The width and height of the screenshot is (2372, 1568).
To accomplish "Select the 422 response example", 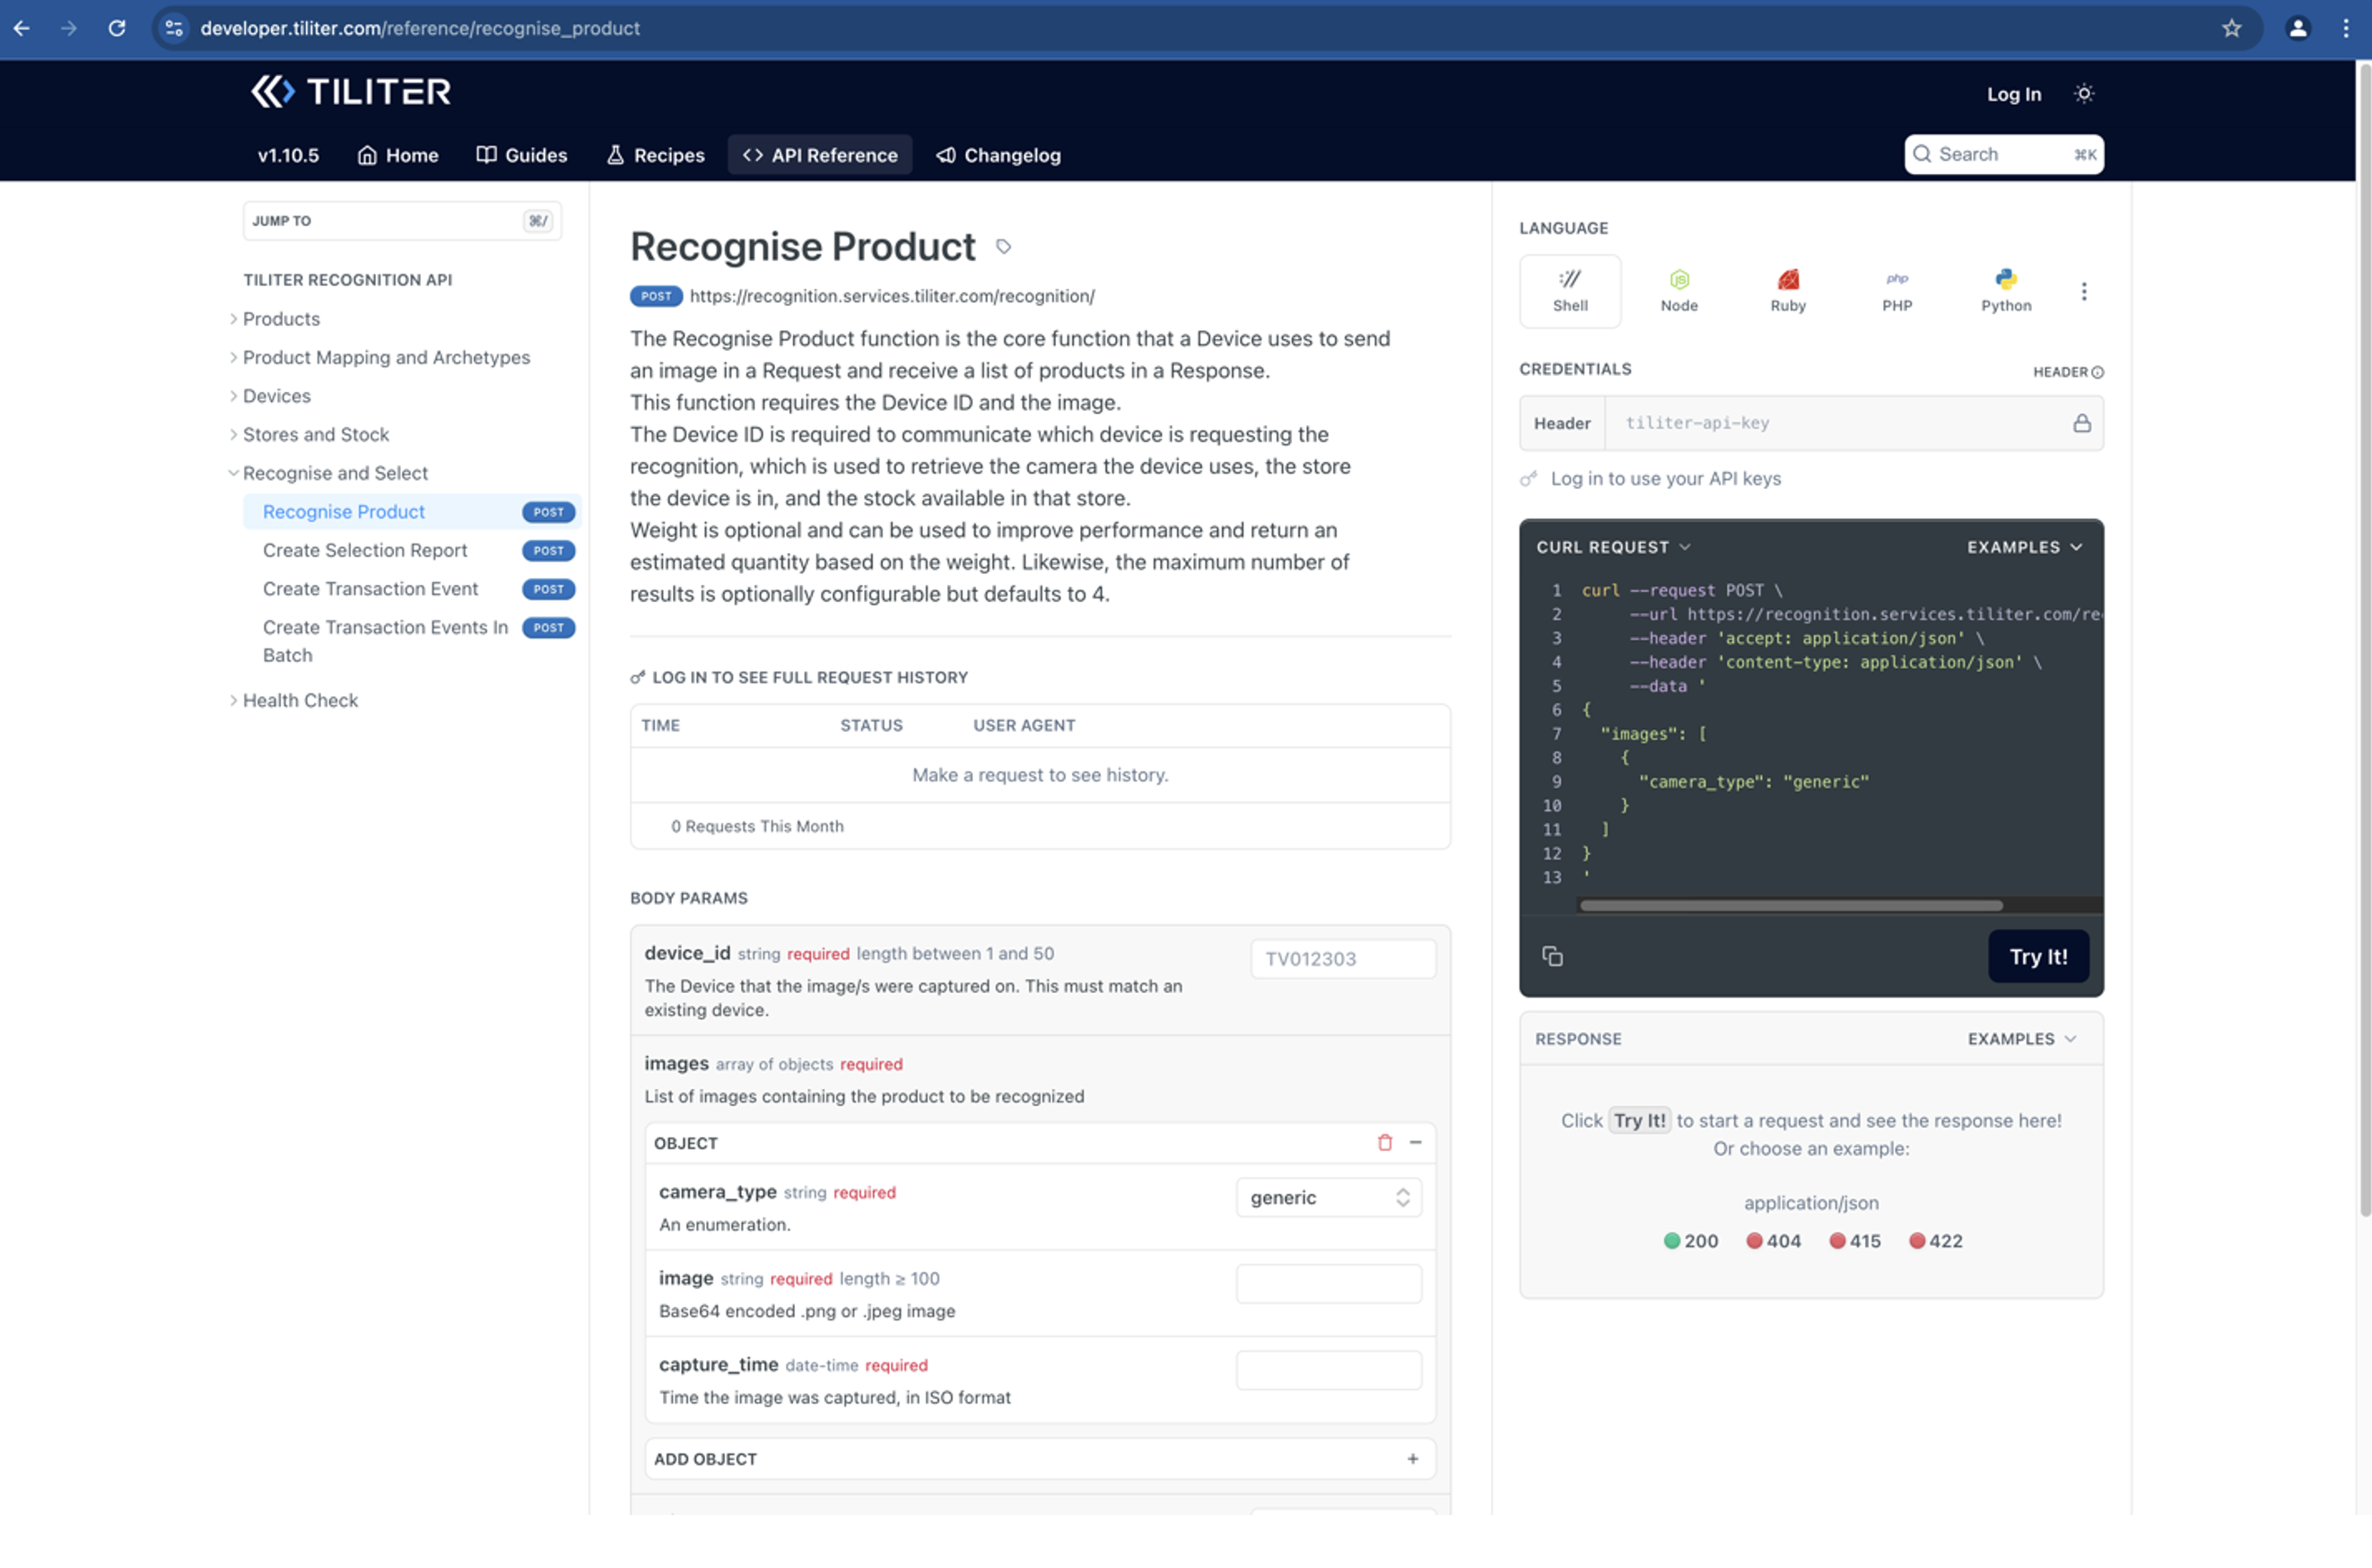I will 1936,1241.
